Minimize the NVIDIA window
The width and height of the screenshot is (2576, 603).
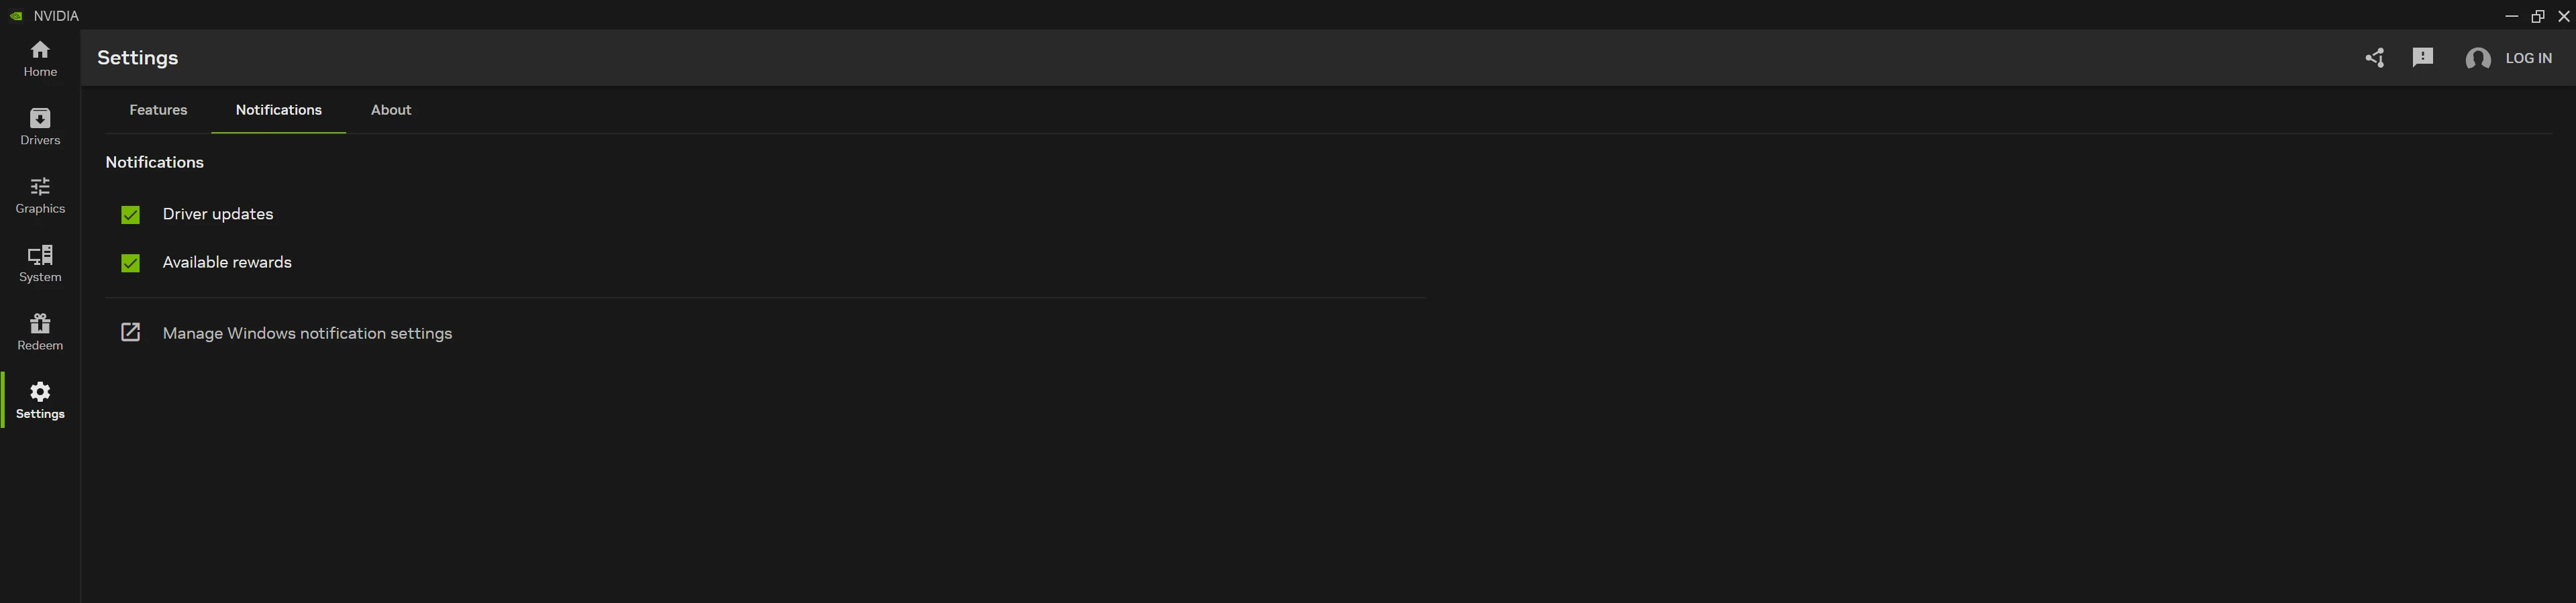(2511, 16)
